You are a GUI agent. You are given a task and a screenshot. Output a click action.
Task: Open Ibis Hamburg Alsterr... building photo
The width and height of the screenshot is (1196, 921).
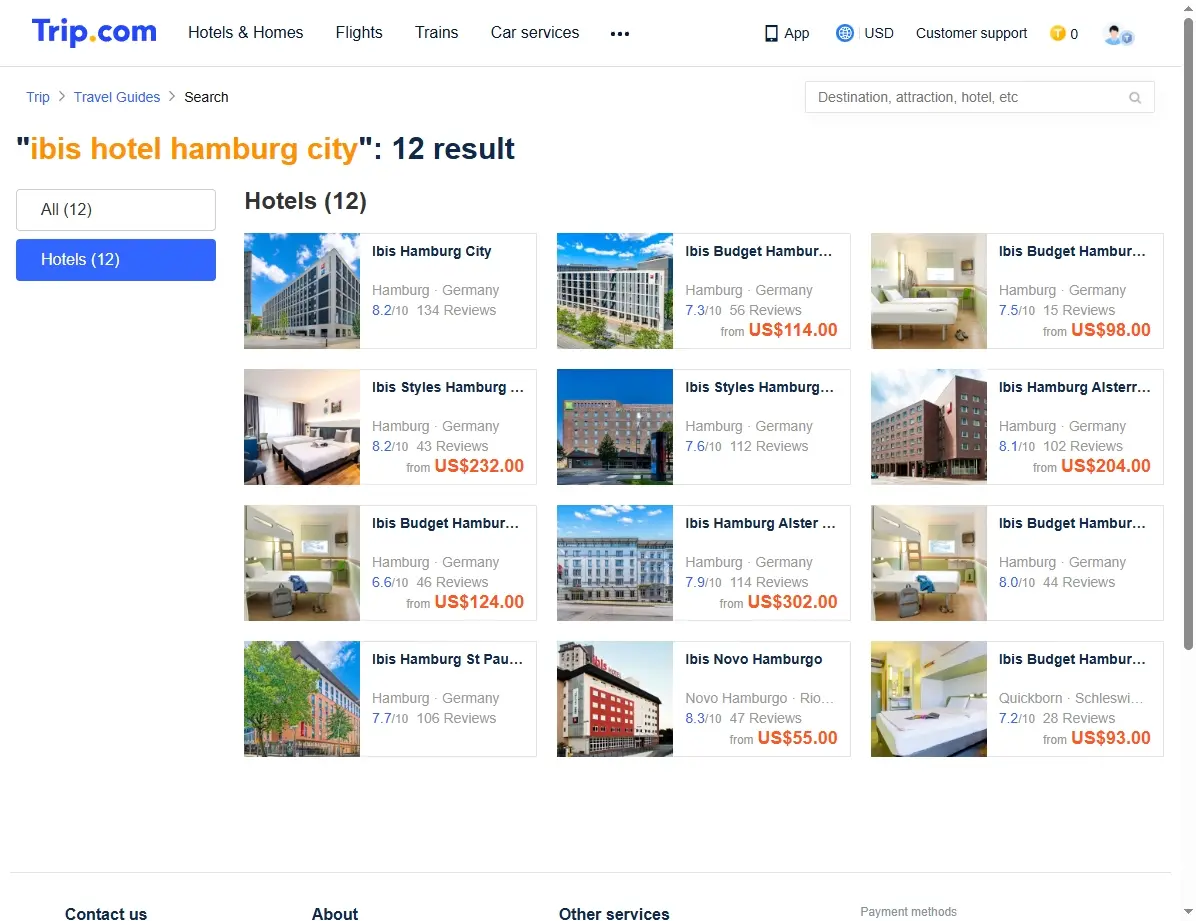coord(929,427)
